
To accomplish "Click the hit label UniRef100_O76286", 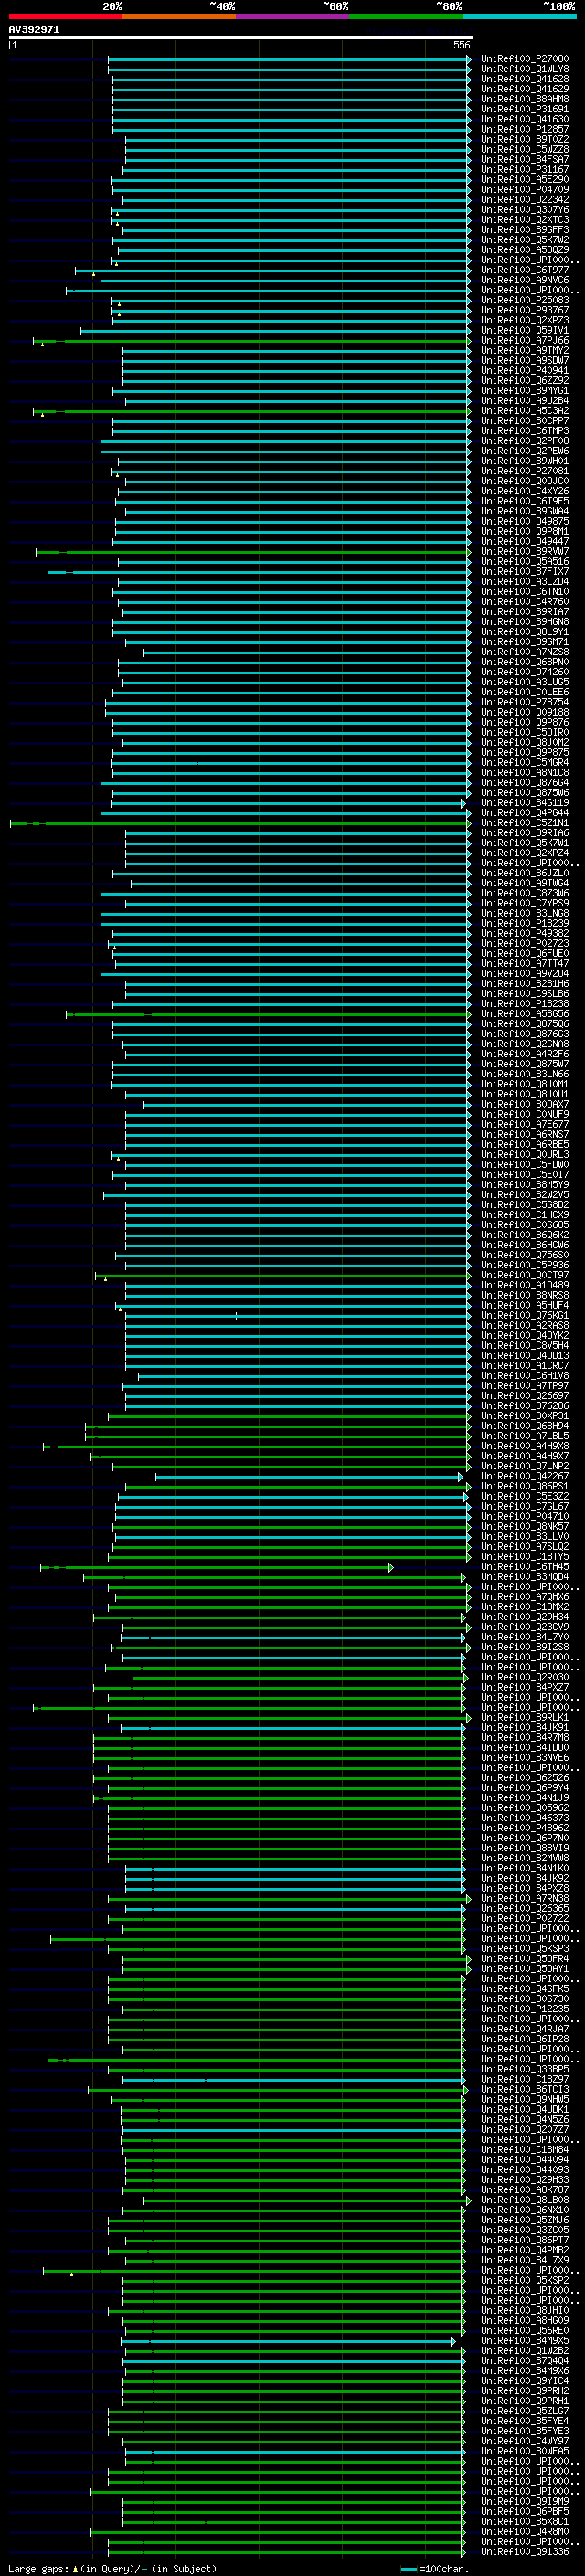I will click(525, 1406).
